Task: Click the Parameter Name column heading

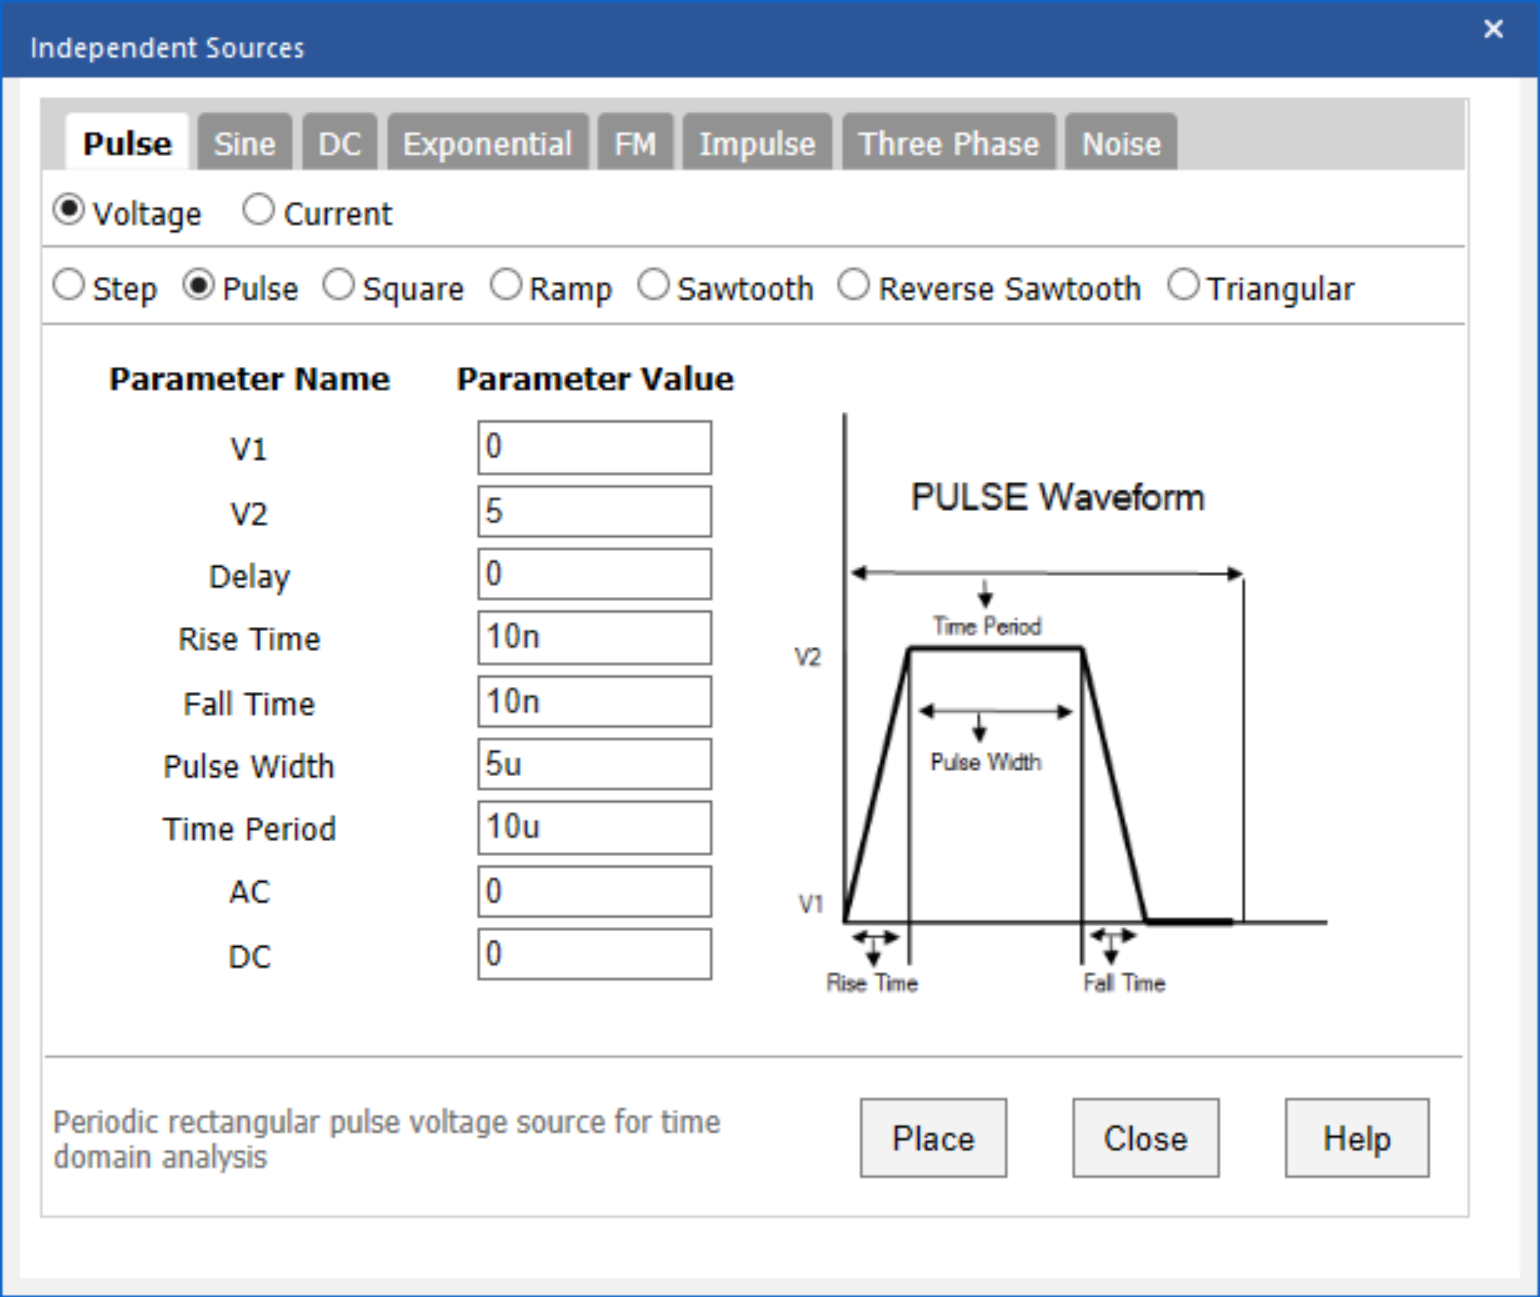Action: (x=249, y=379)
